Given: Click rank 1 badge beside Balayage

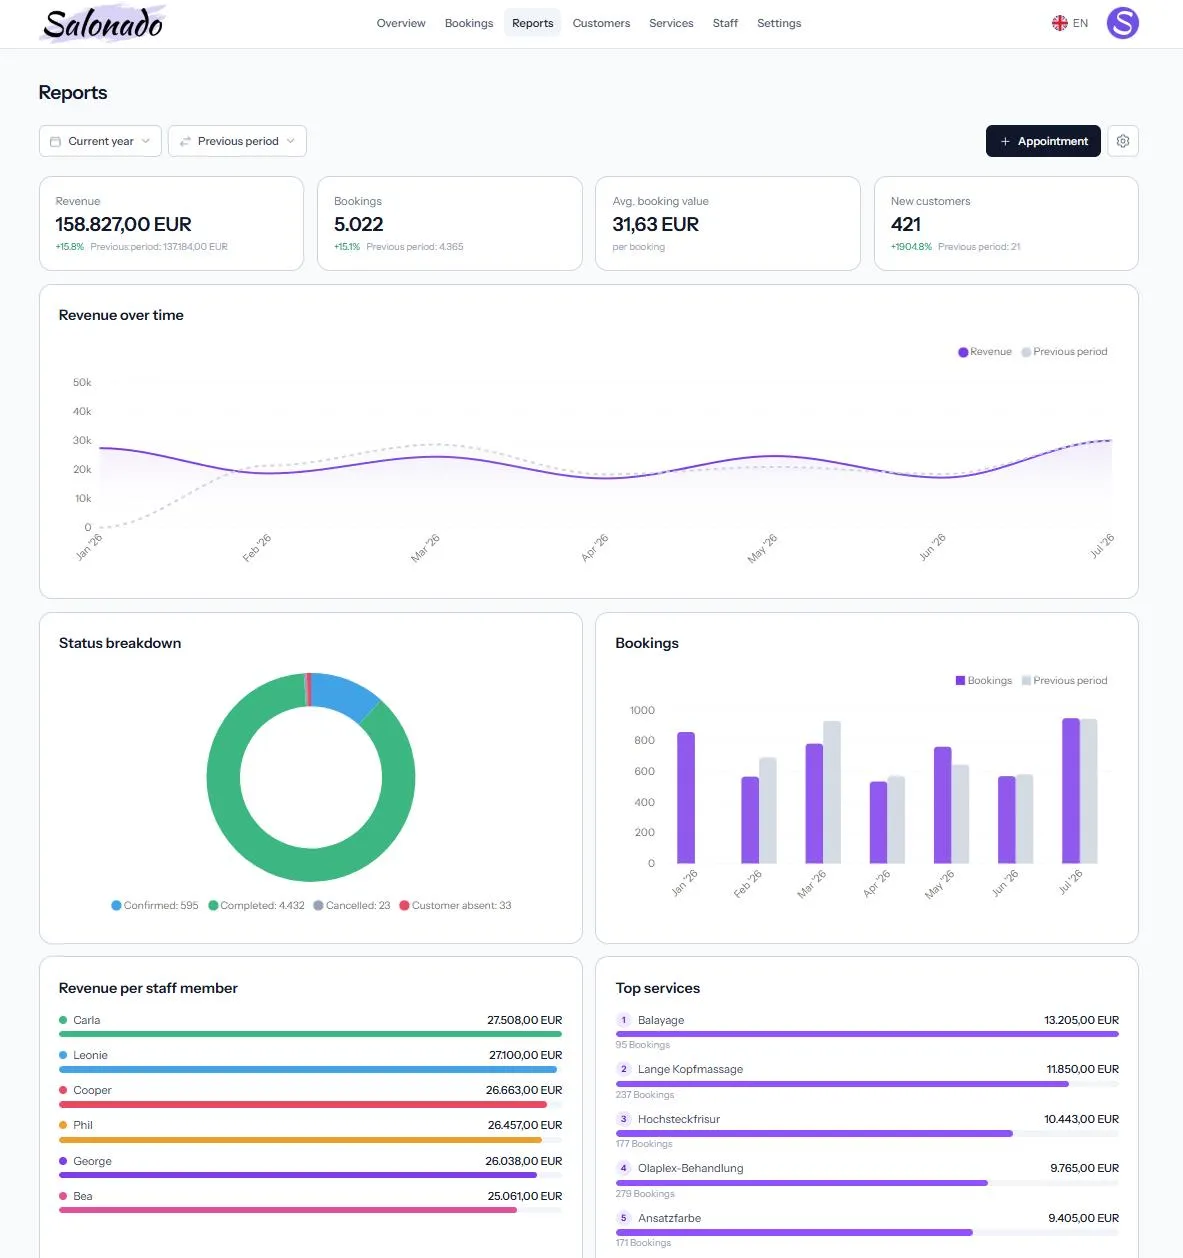Looking at the screenshot, I should tap(624, 1020).
